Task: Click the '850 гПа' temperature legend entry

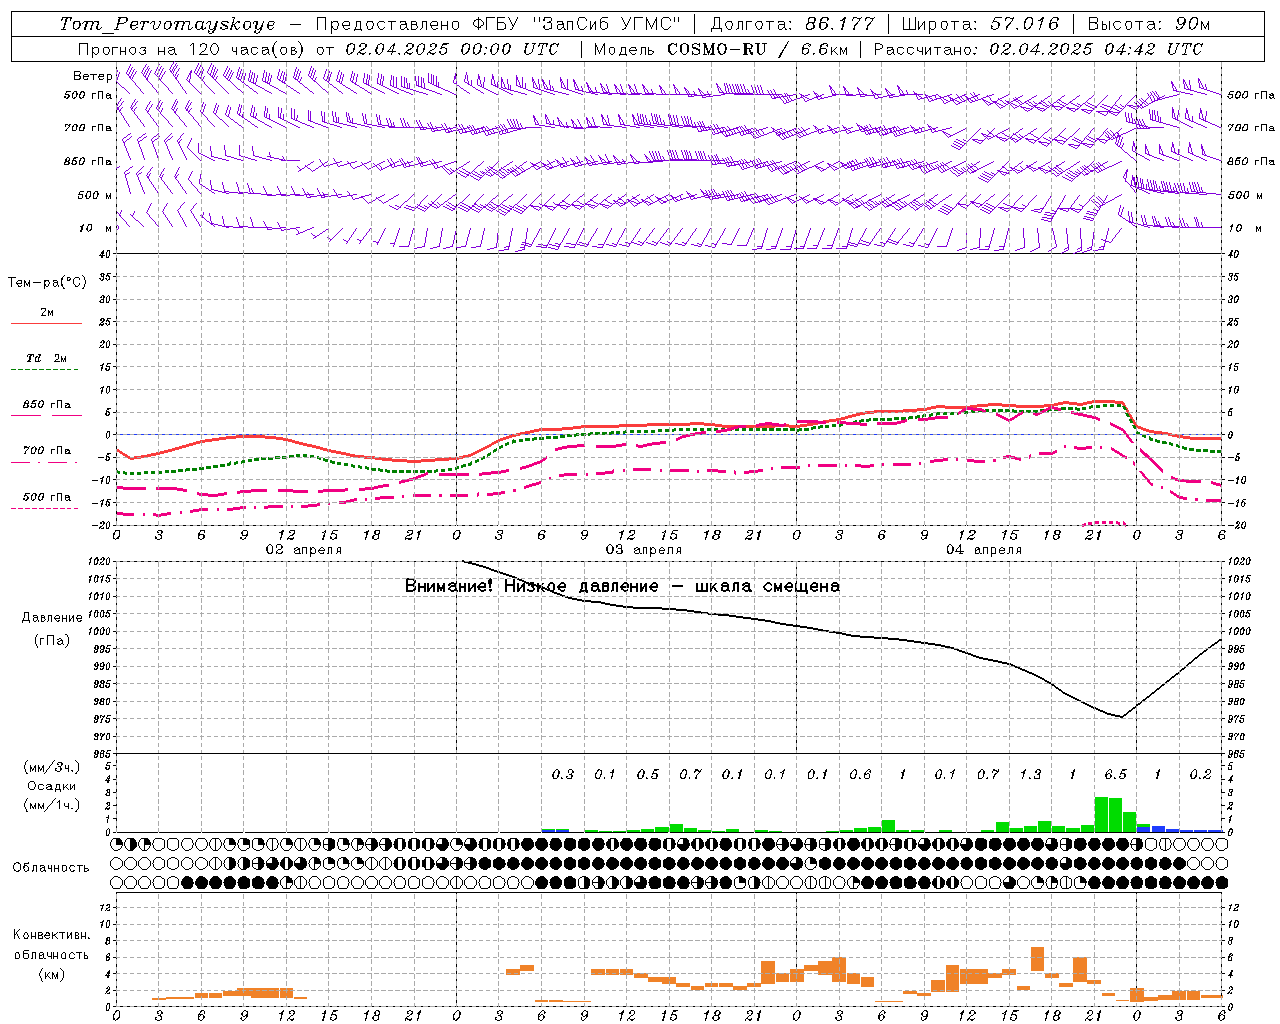Action: coord(47,405)
